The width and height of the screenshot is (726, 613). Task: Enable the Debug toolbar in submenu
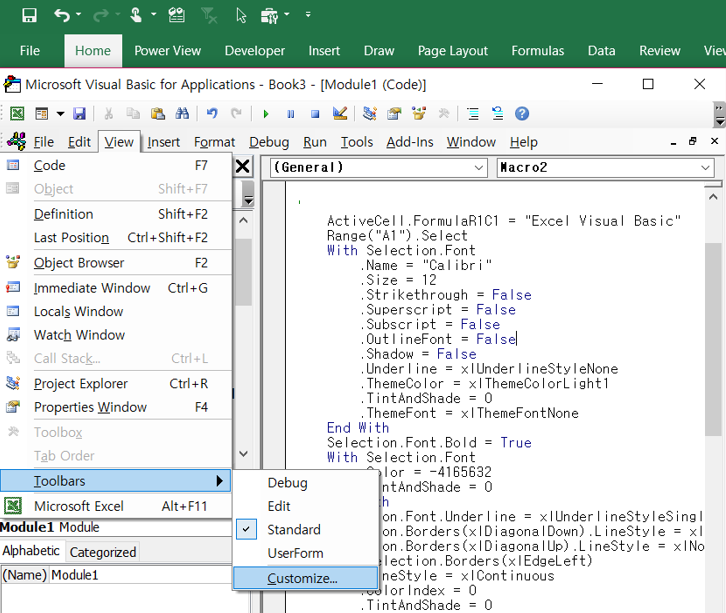tap(287, 483)
